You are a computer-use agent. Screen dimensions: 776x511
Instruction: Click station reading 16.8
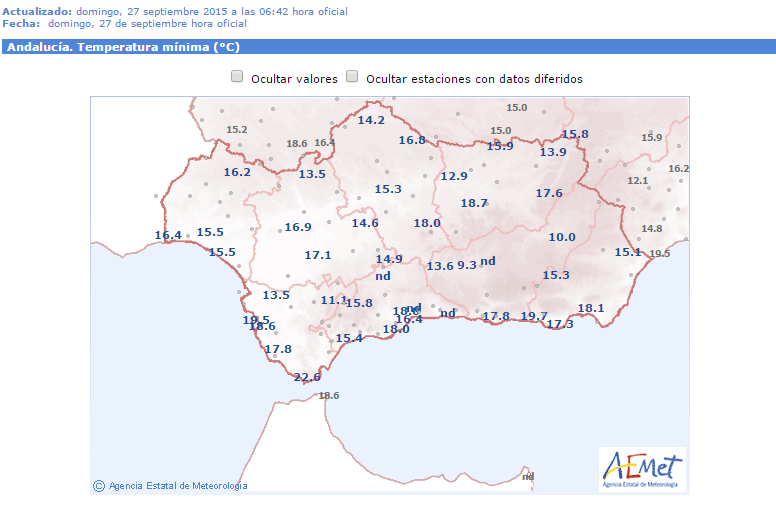pyautogui.click(x=412, y=140)
